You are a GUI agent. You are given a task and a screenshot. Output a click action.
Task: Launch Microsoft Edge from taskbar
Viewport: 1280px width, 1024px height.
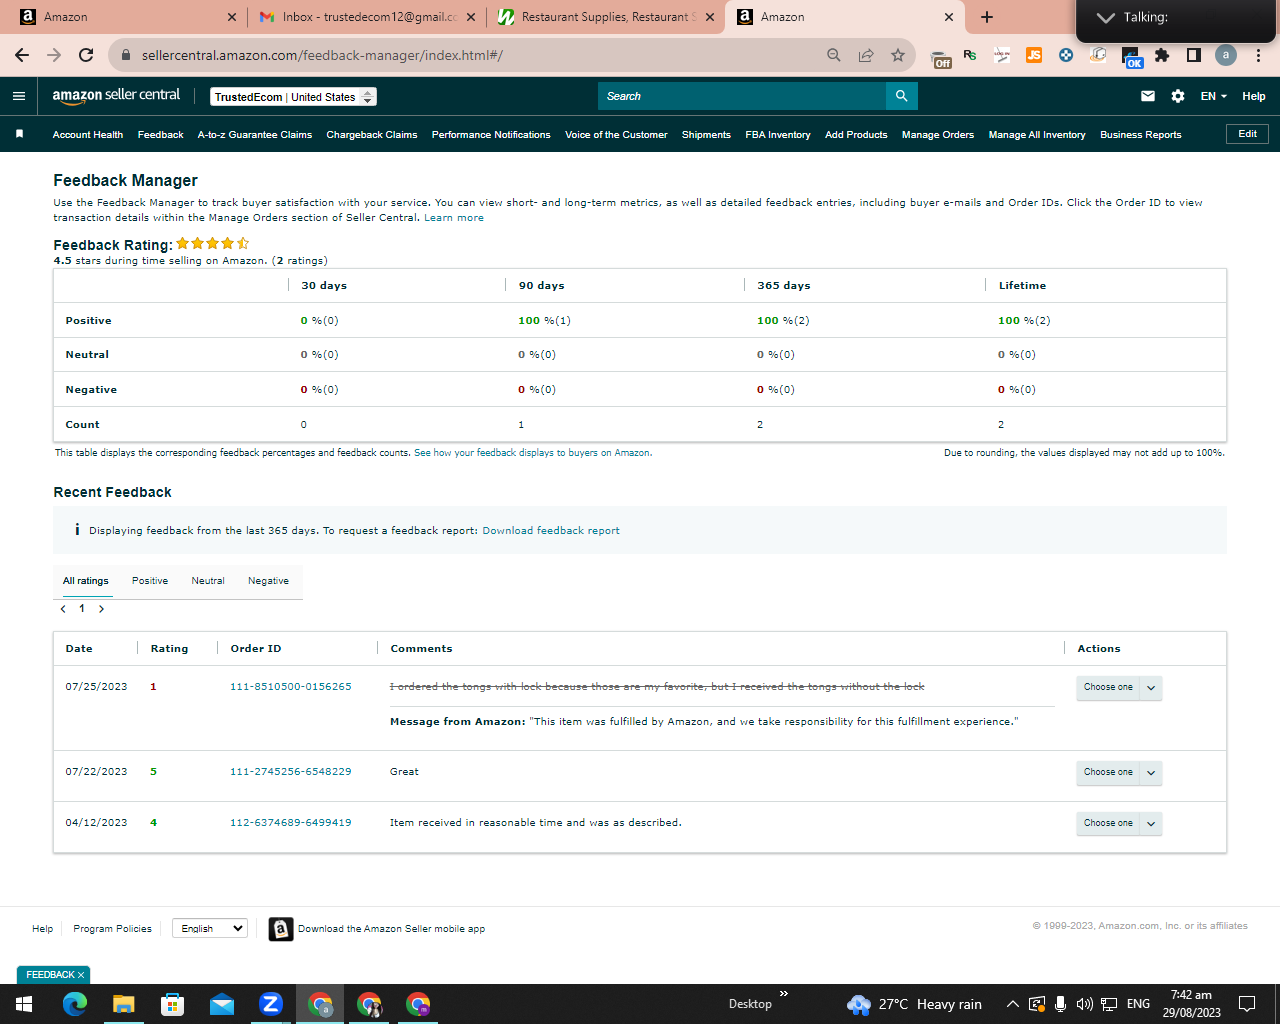75,1004
